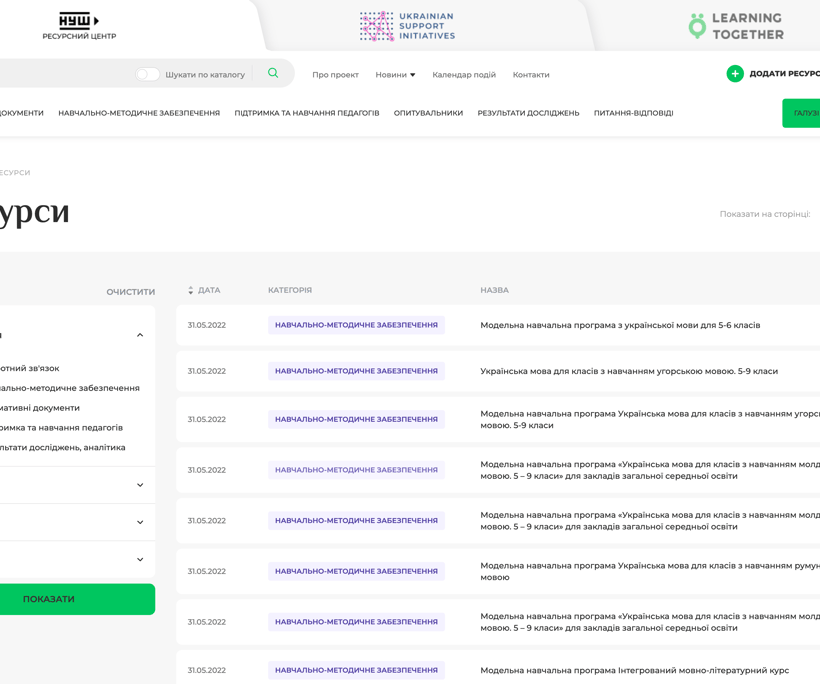The image size is (820, 684).
Task: Click the category tag in the 5-6 класів row
Action: 356,325
